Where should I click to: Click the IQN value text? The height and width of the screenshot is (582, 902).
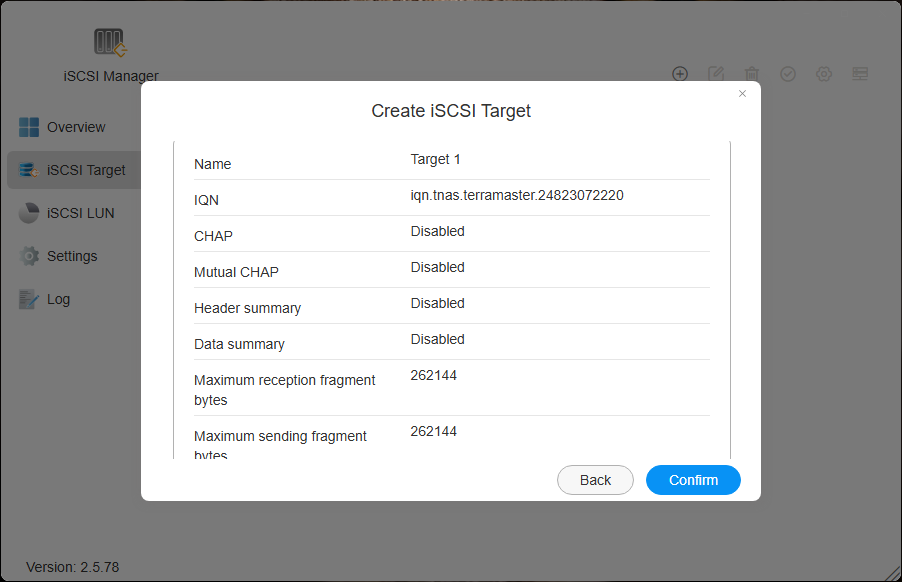click(x=517, y=195)
